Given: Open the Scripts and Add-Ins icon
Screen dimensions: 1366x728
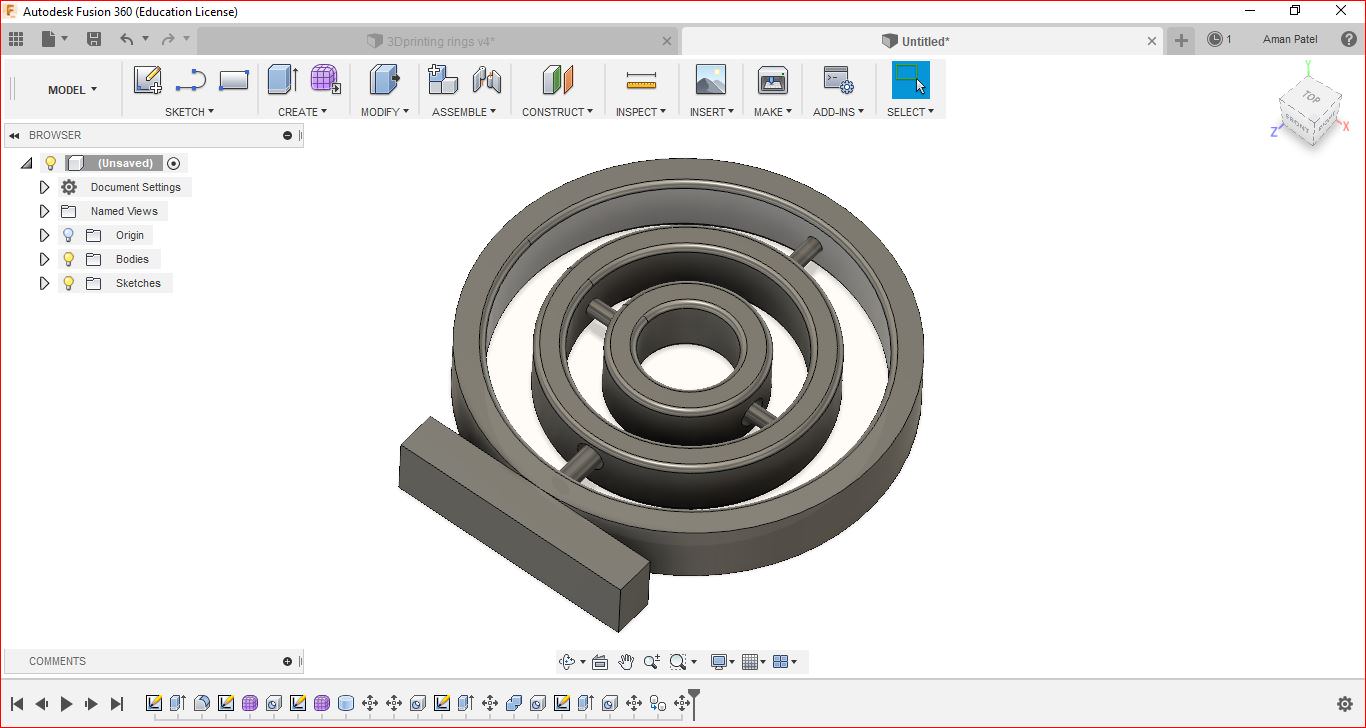Looking at the screenshot, I should [838, 80].
